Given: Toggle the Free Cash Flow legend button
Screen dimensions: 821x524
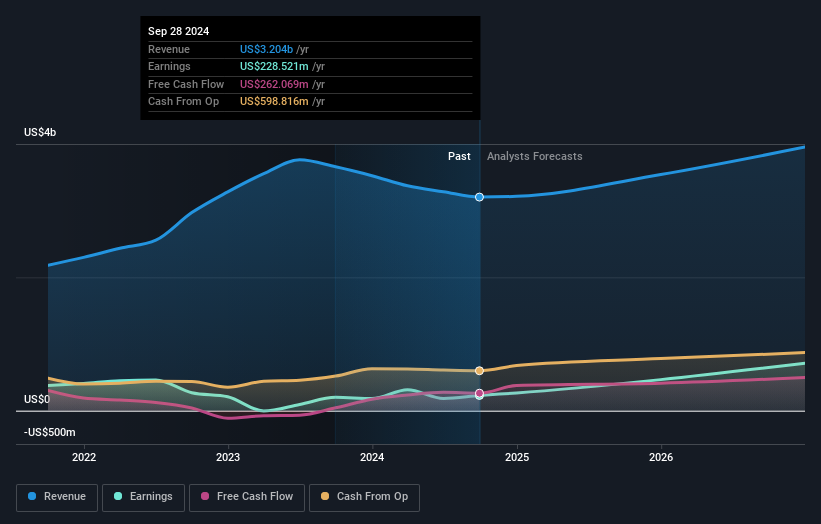Looking at the screenshot, I should point(247,497).
